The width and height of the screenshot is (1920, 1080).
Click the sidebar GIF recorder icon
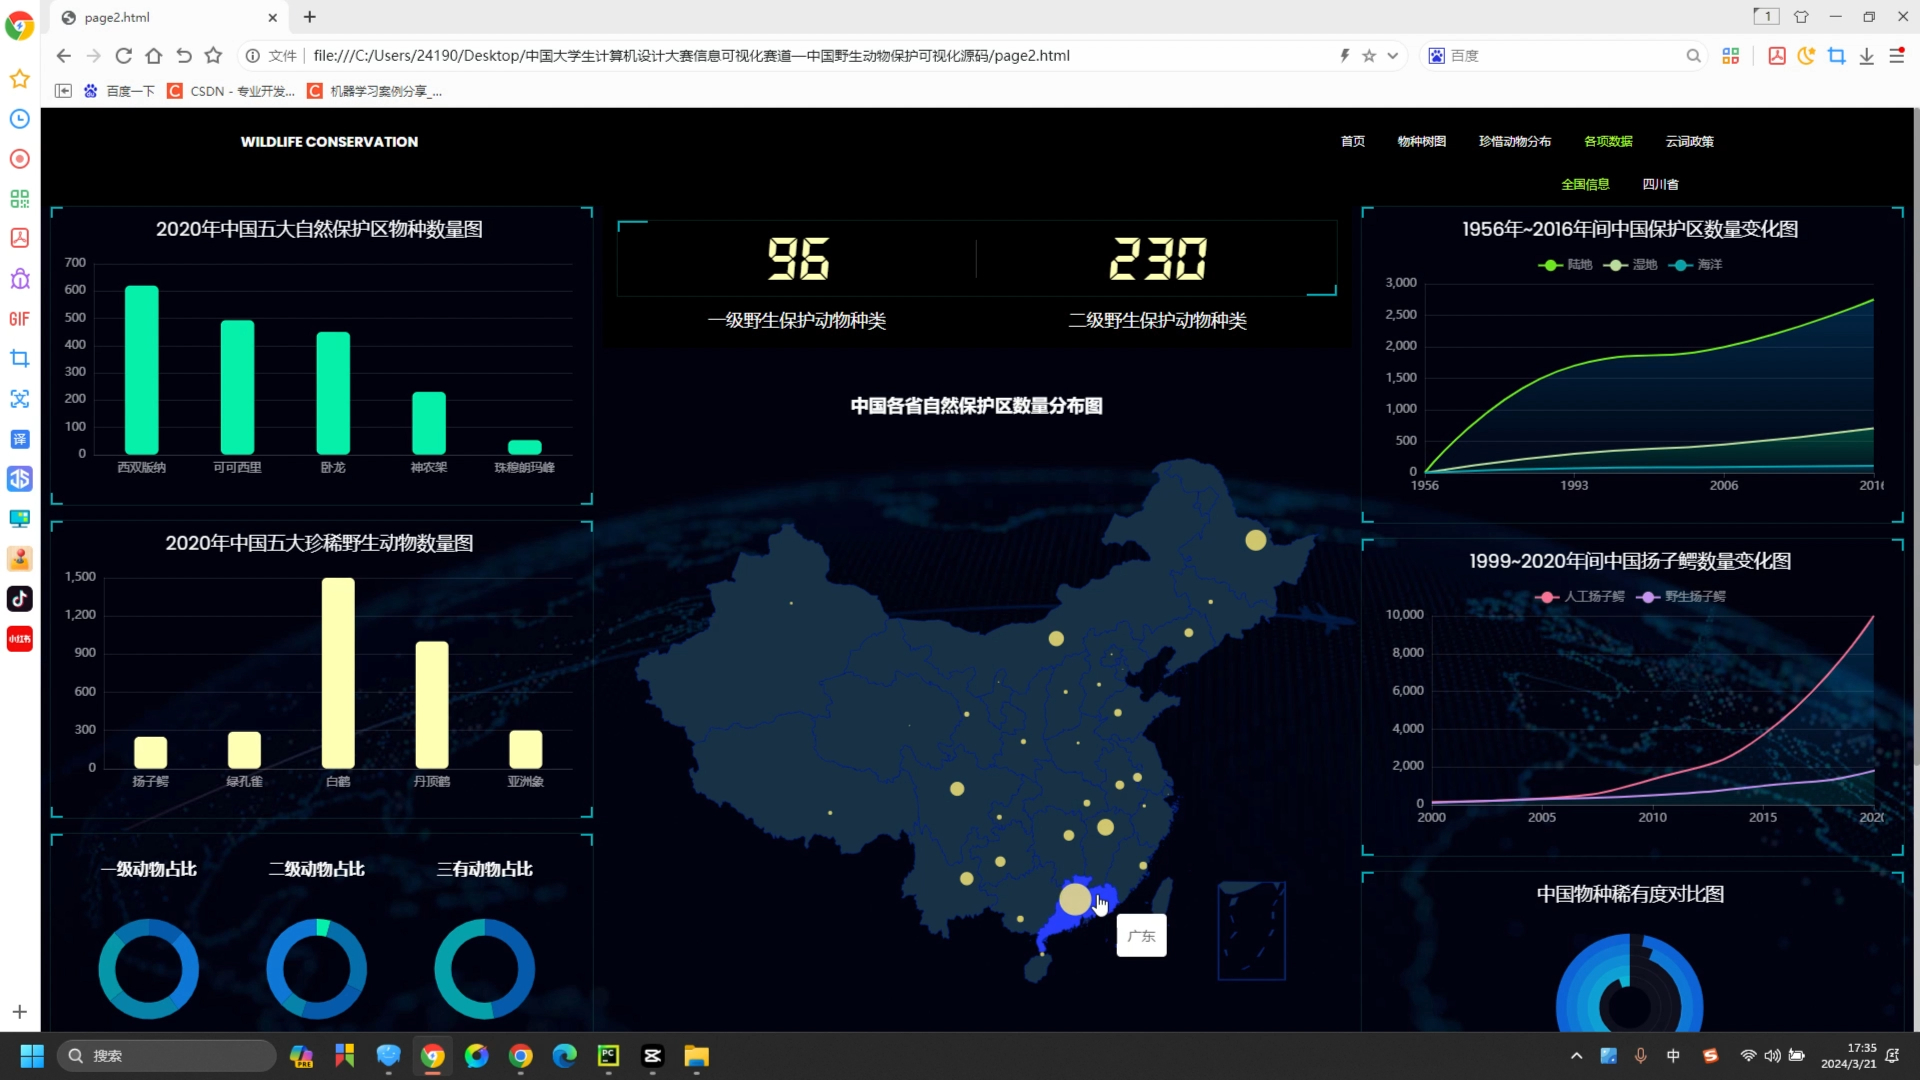20,319
